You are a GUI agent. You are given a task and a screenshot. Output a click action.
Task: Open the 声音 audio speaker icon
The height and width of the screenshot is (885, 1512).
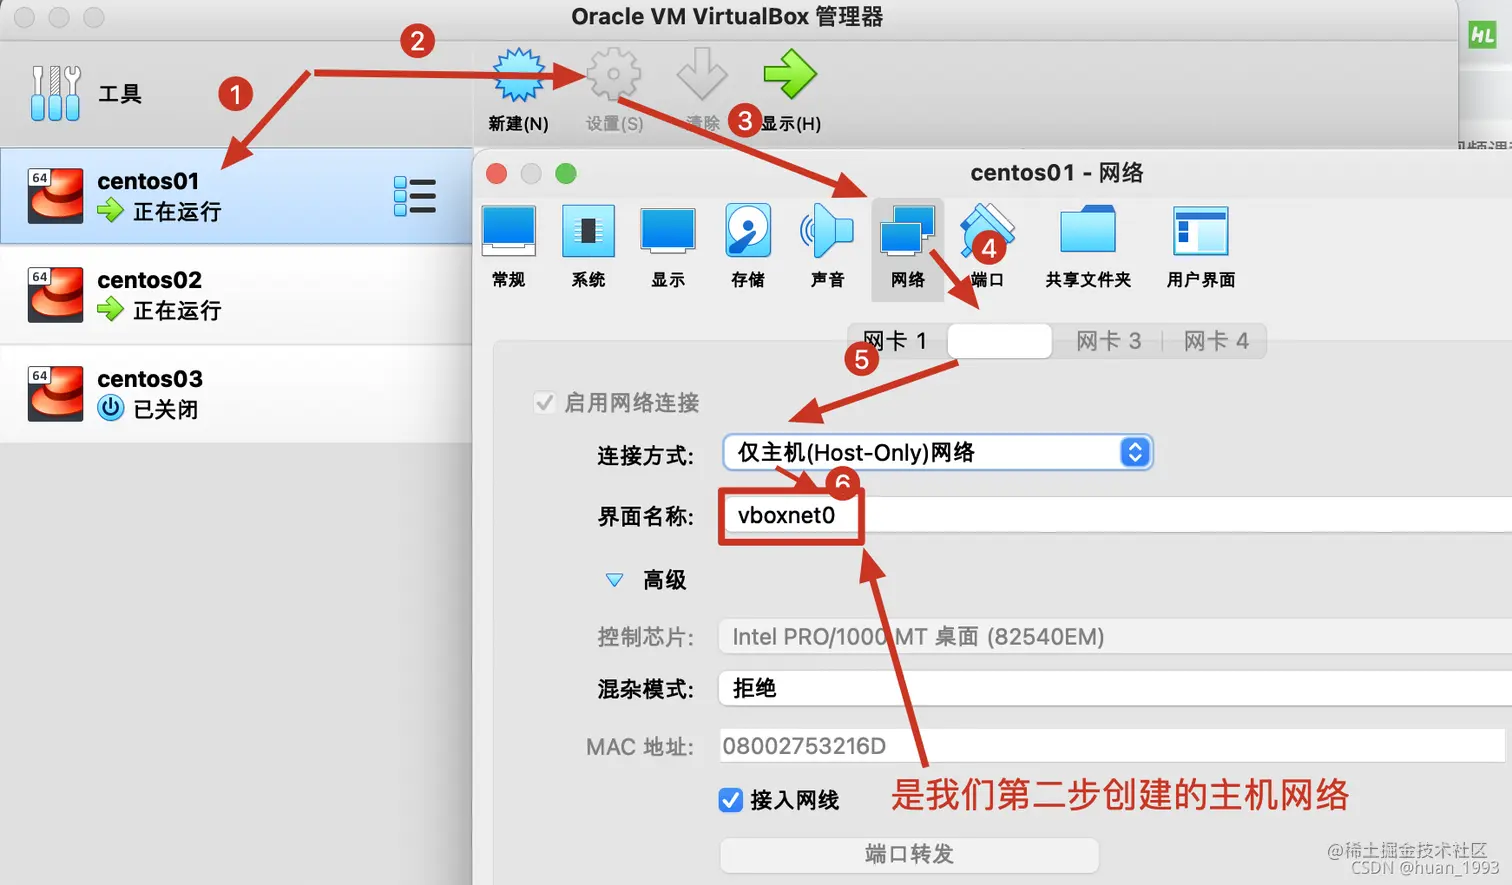[x=827, y=232]
